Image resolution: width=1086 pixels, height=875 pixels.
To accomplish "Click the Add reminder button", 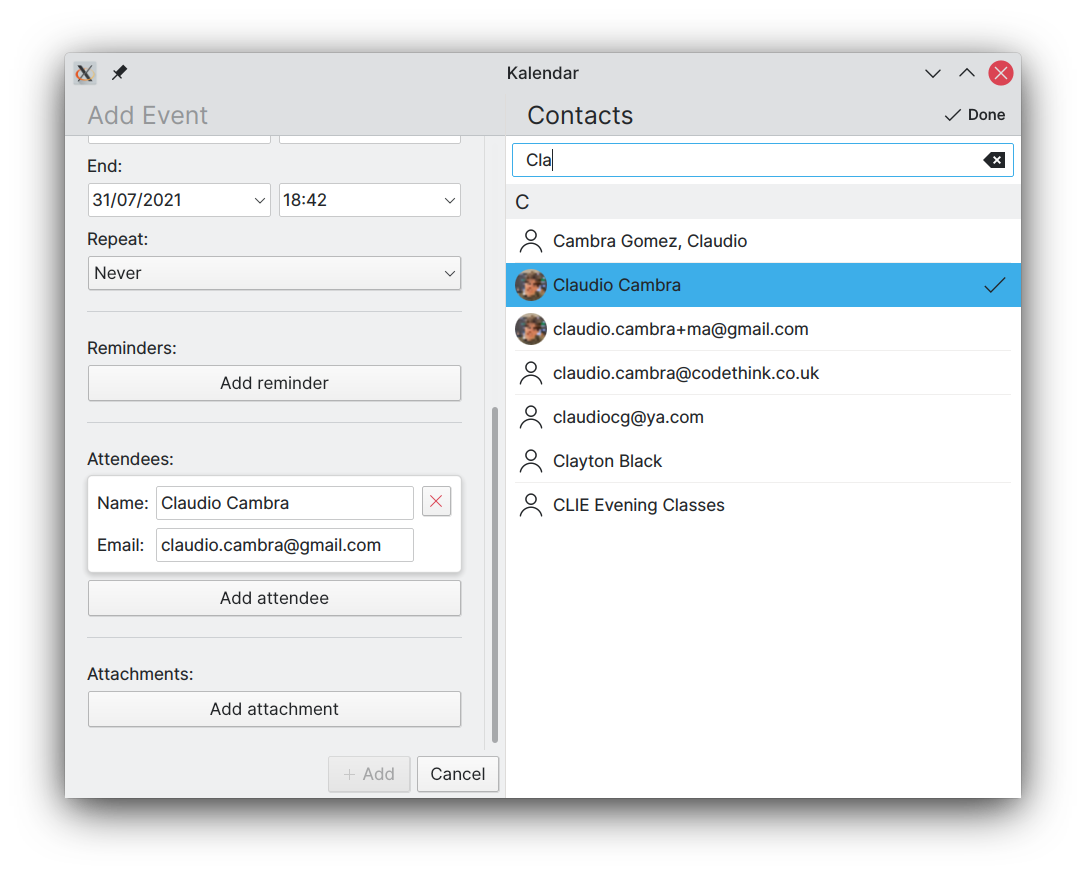I will click(274, 383).
